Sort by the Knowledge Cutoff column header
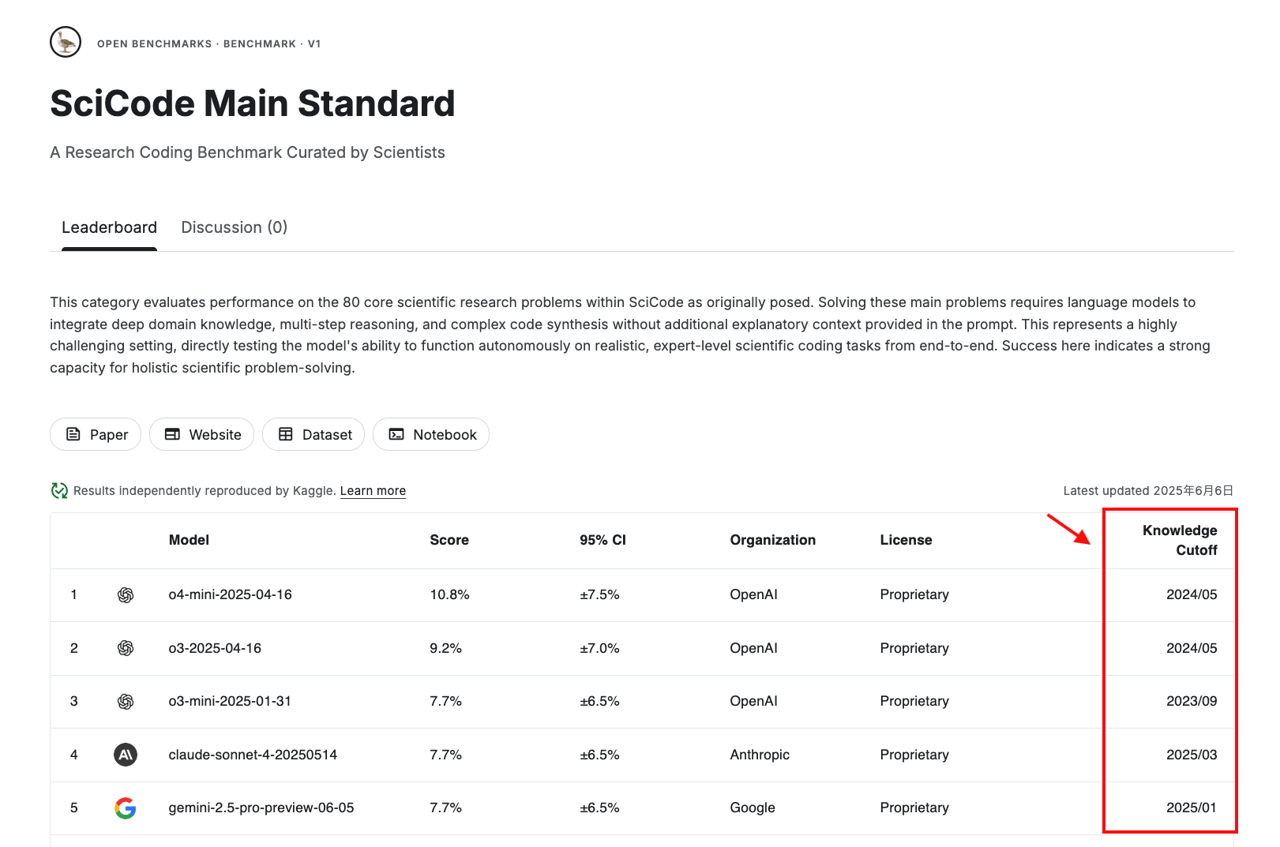 (1180, 540)
